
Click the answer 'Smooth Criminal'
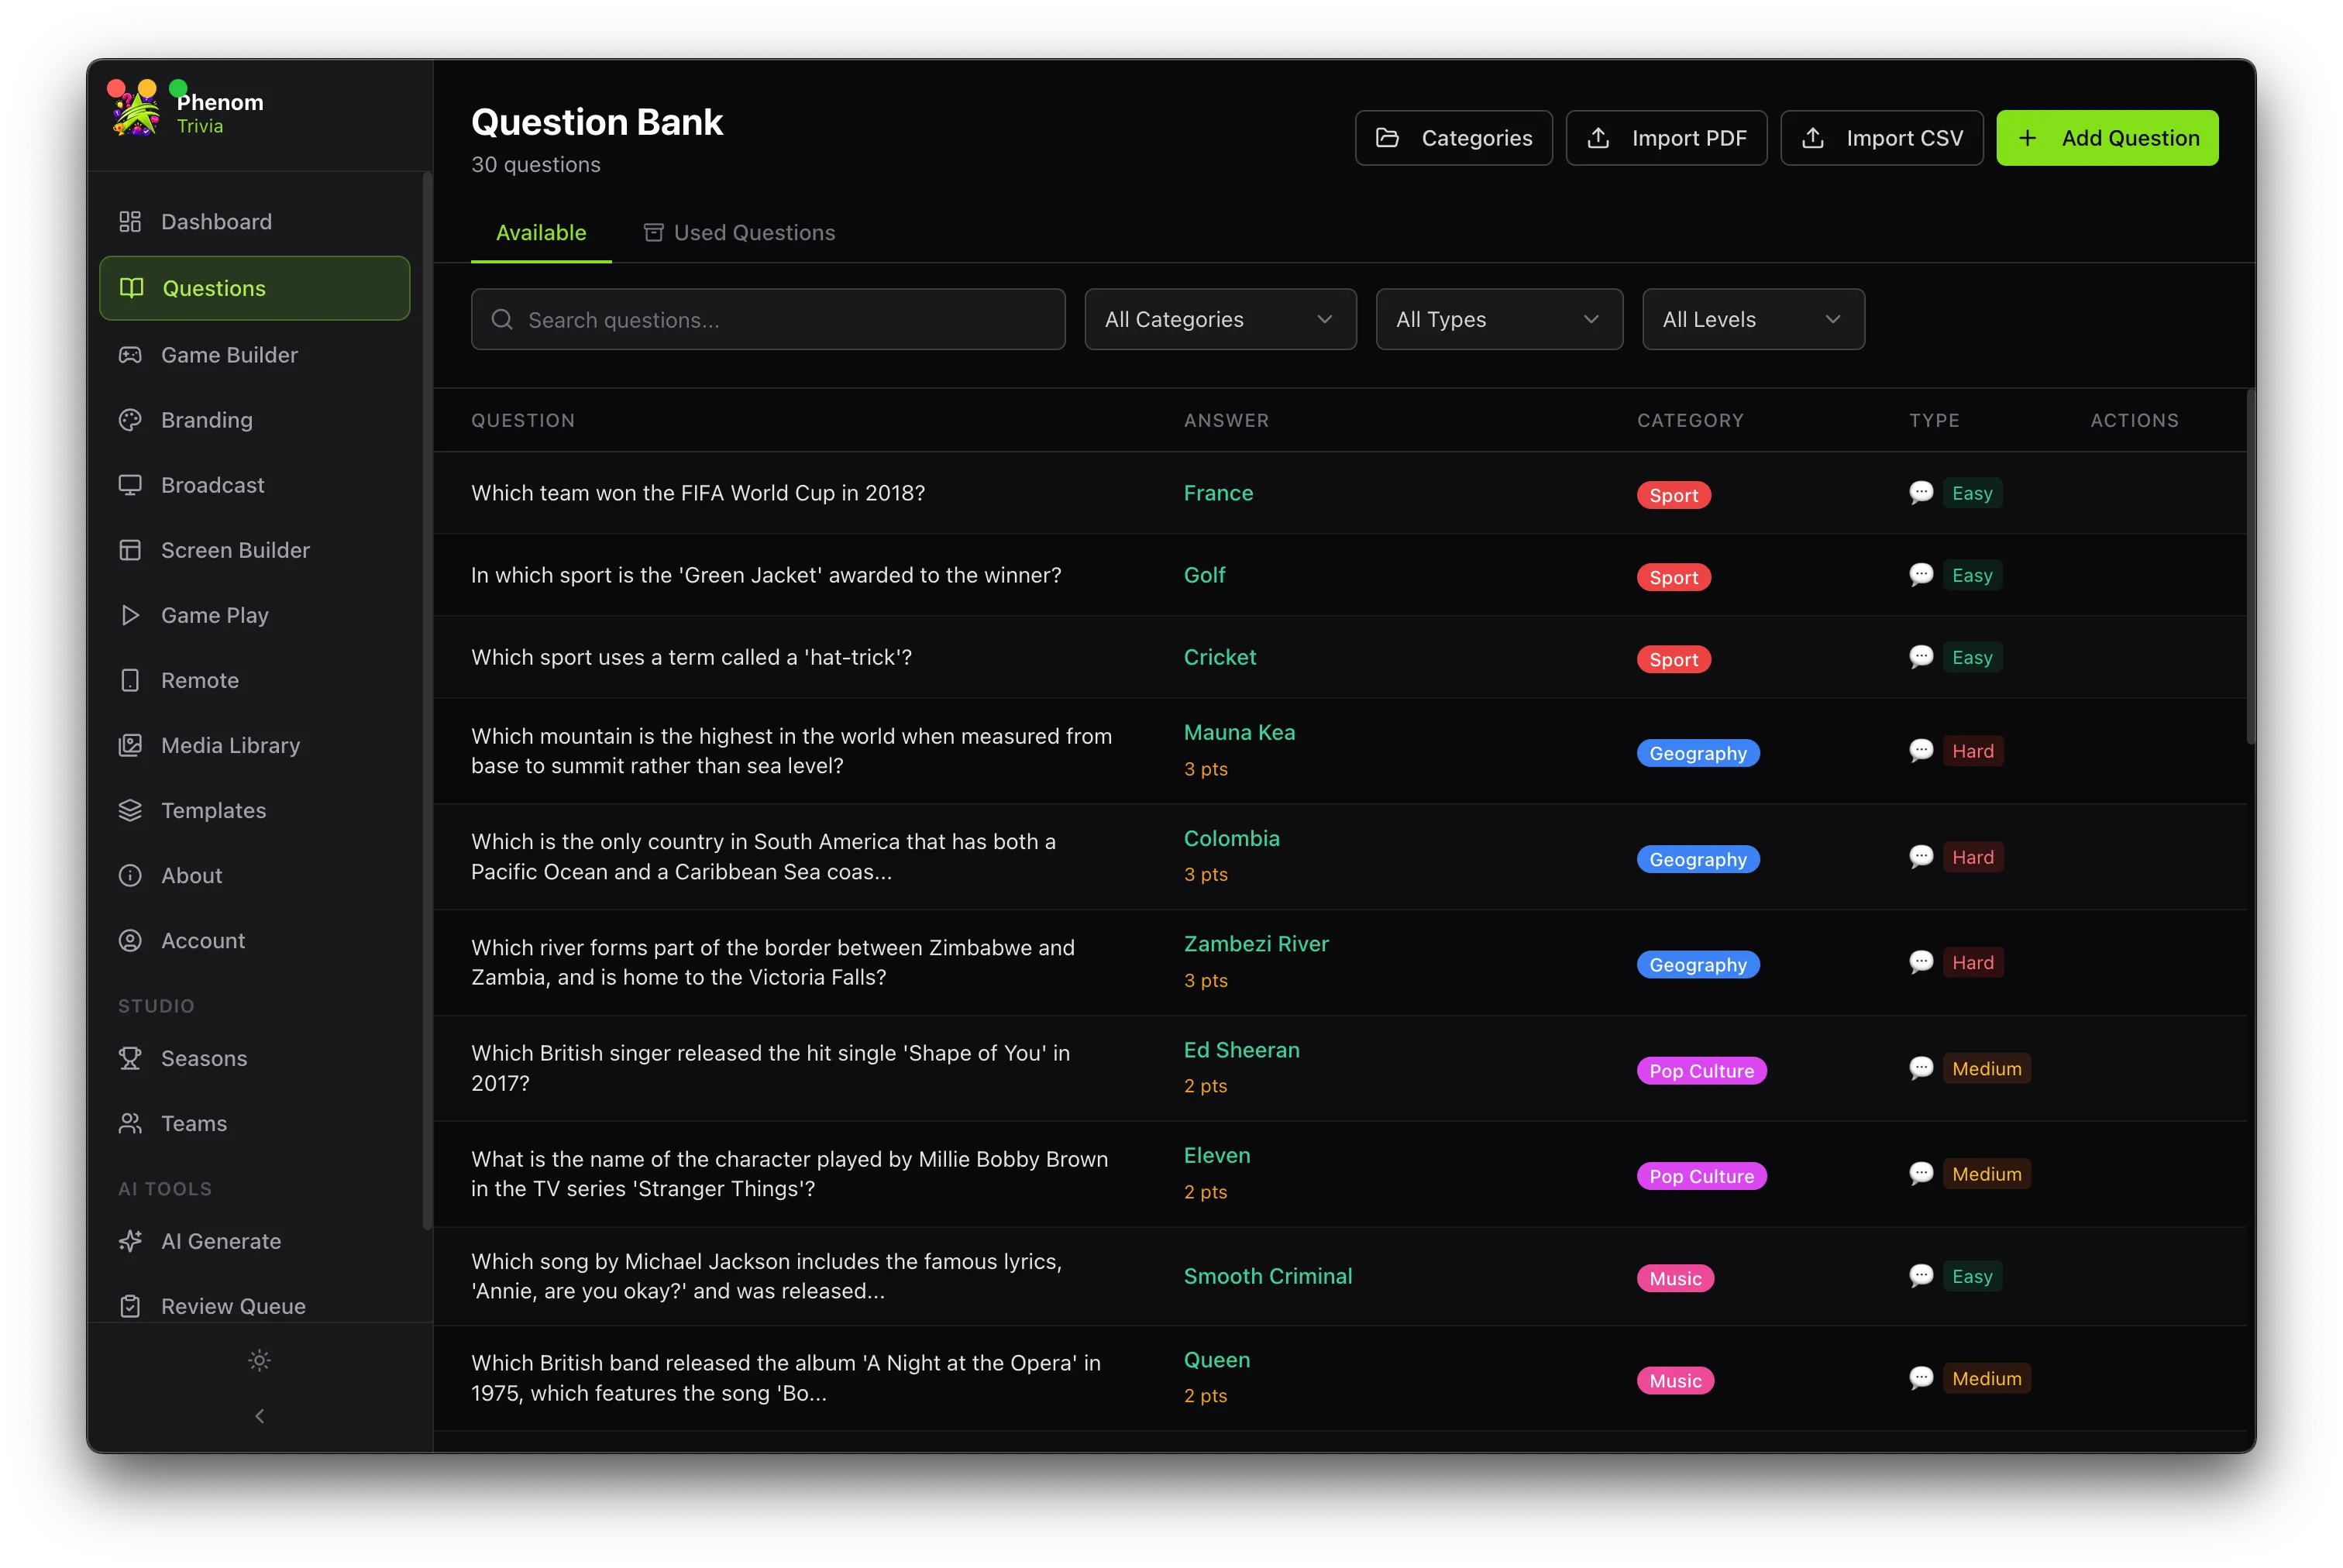[1267, 1276]
